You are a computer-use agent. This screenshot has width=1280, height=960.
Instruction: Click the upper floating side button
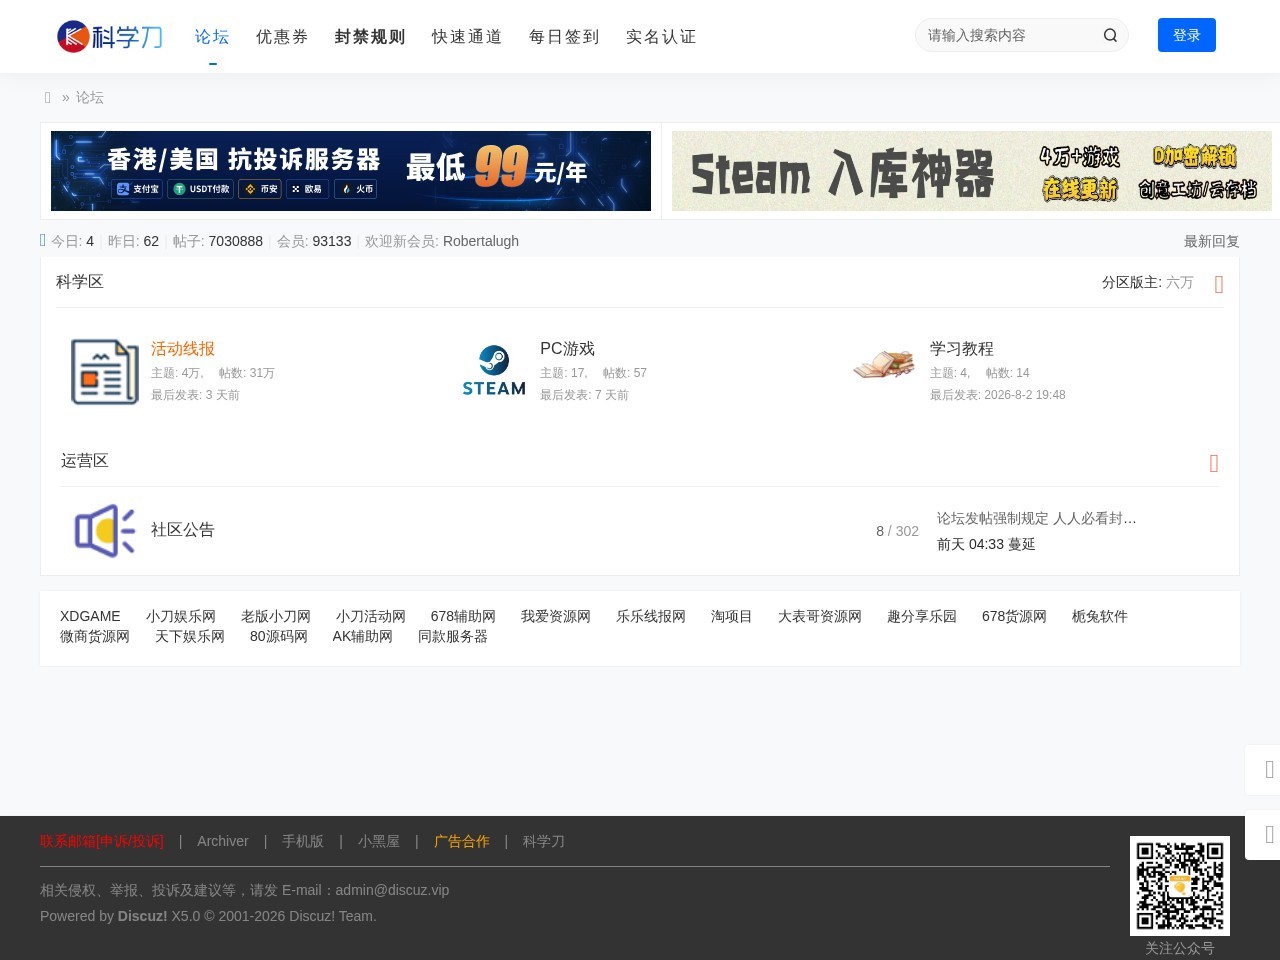click(x=1264, y=769)
